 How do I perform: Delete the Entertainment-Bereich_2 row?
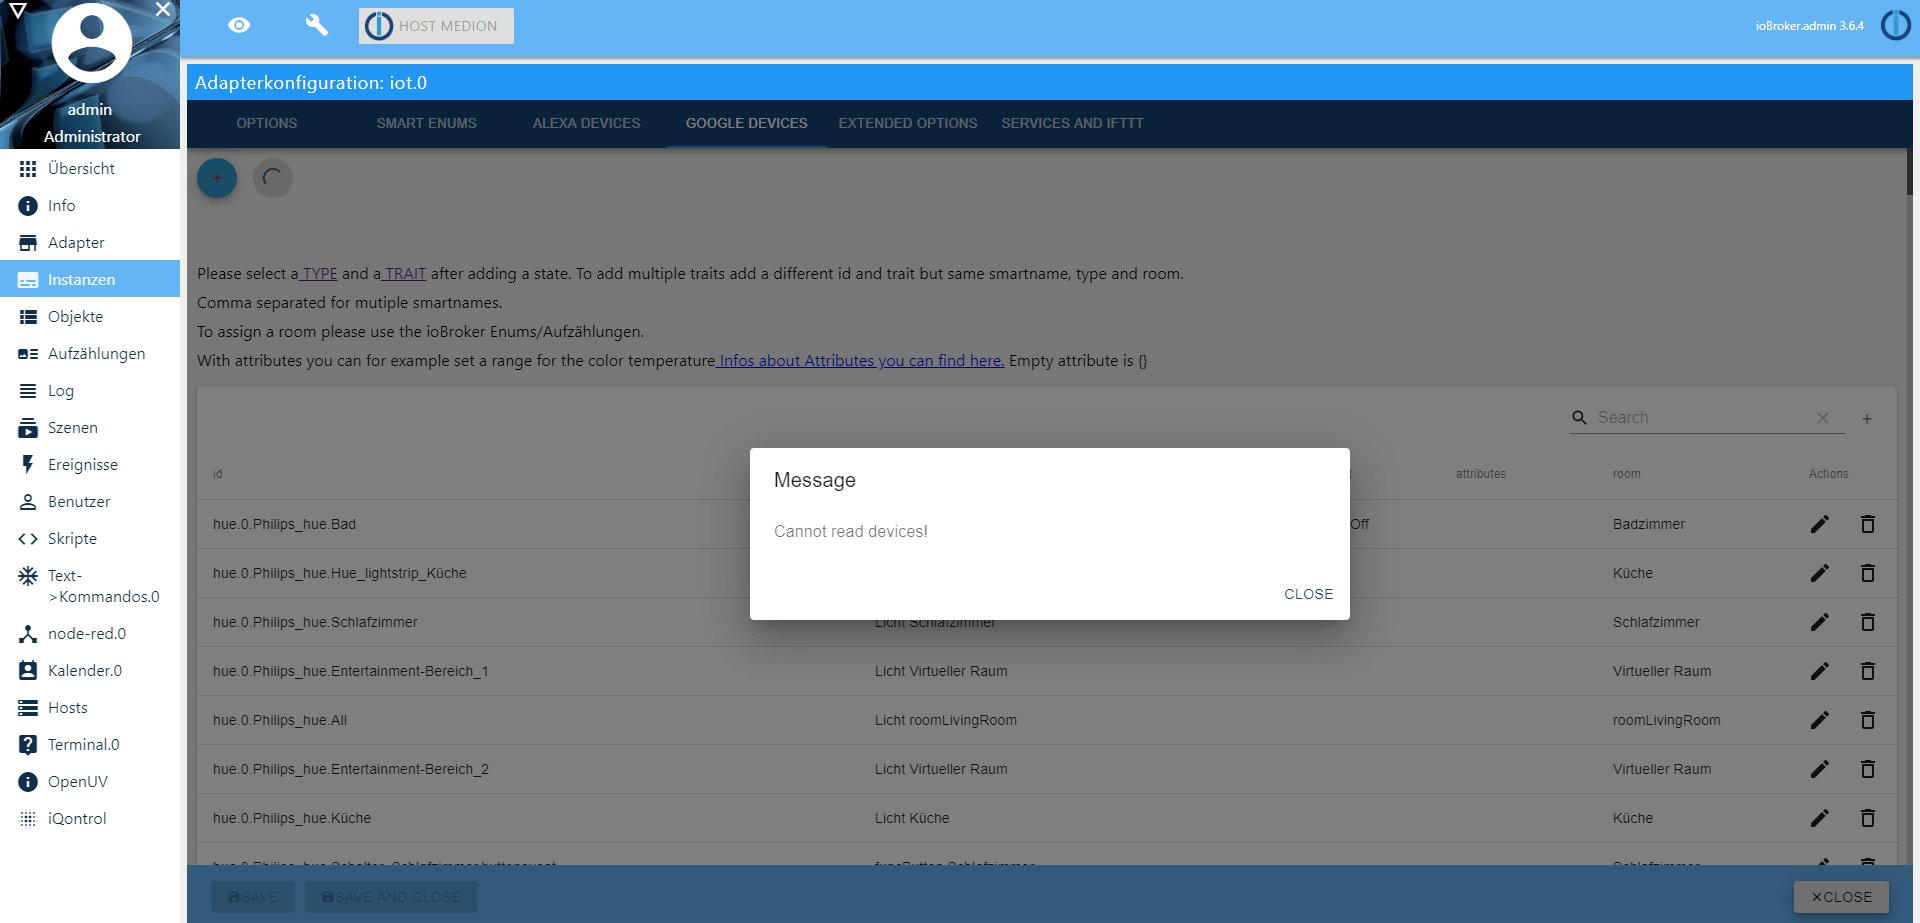(x=1867, y=769)
